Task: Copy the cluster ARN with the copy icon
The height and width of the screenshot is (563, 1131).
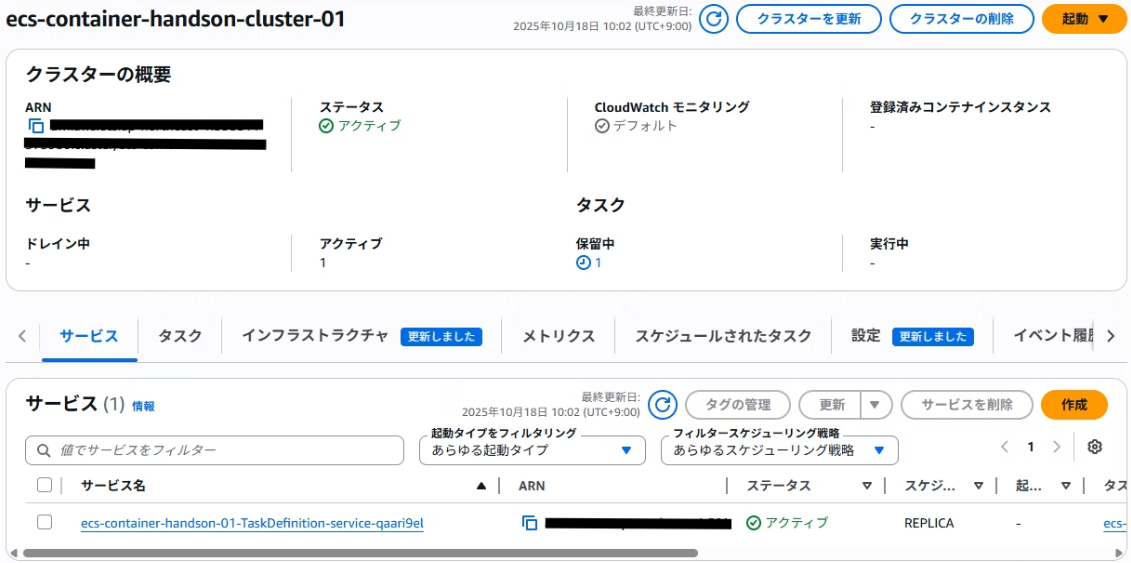Action: click(36, 126)
